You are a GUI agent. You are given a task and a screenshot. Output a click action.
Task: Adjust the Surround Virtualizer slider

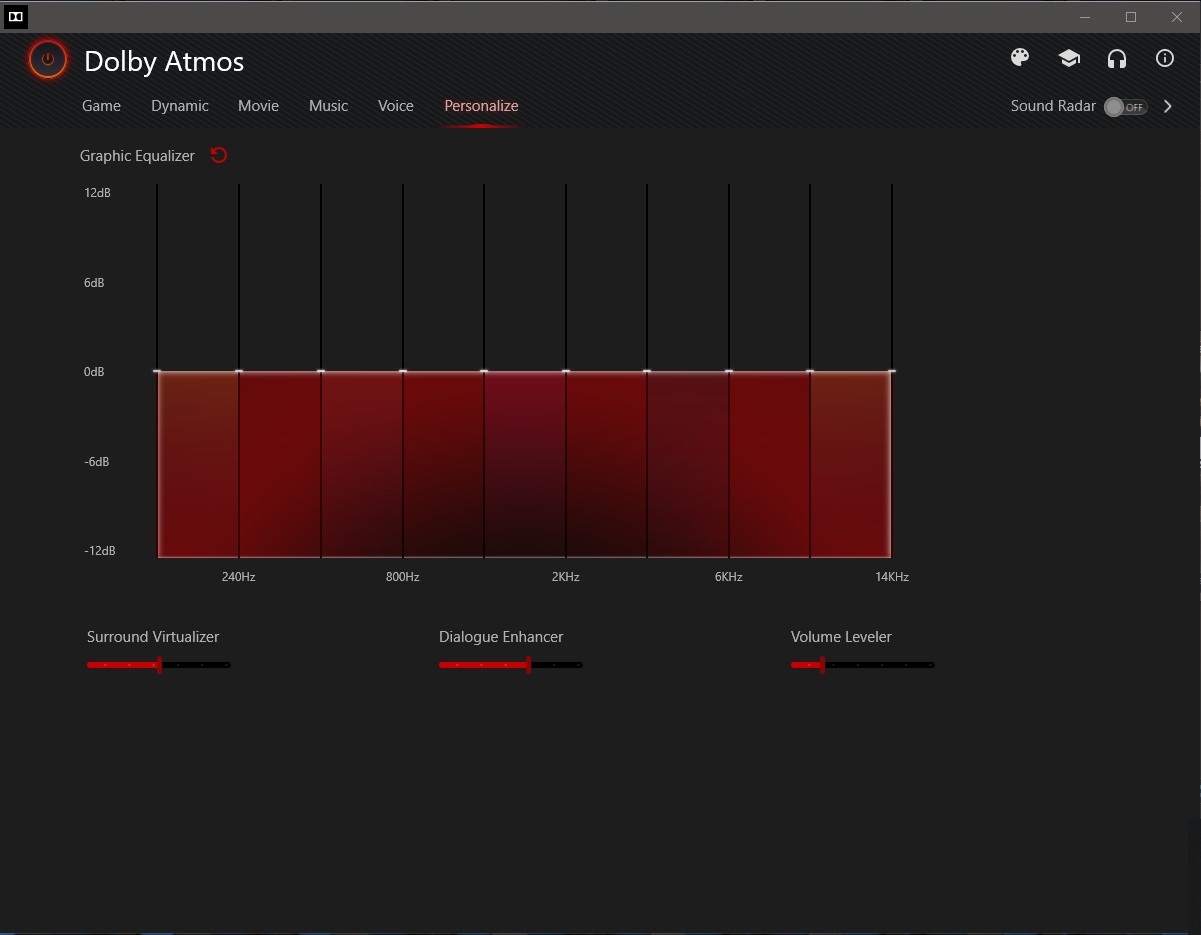tap(159, 665)
